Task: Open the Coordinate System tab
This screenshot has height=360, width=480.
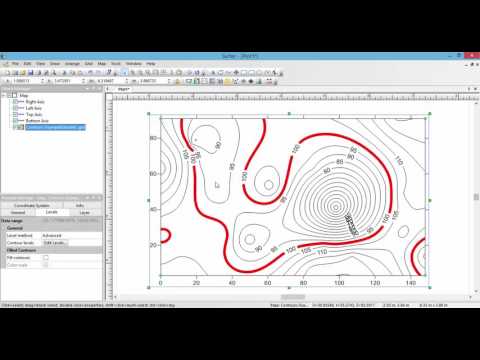Action: [x=32, y=206]
